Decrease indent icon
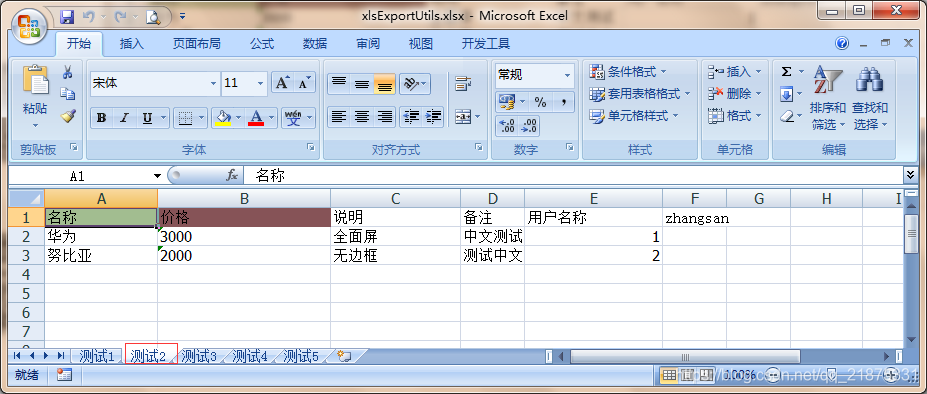927x394 pixels. pyautogui.click(x=411, y=117)
